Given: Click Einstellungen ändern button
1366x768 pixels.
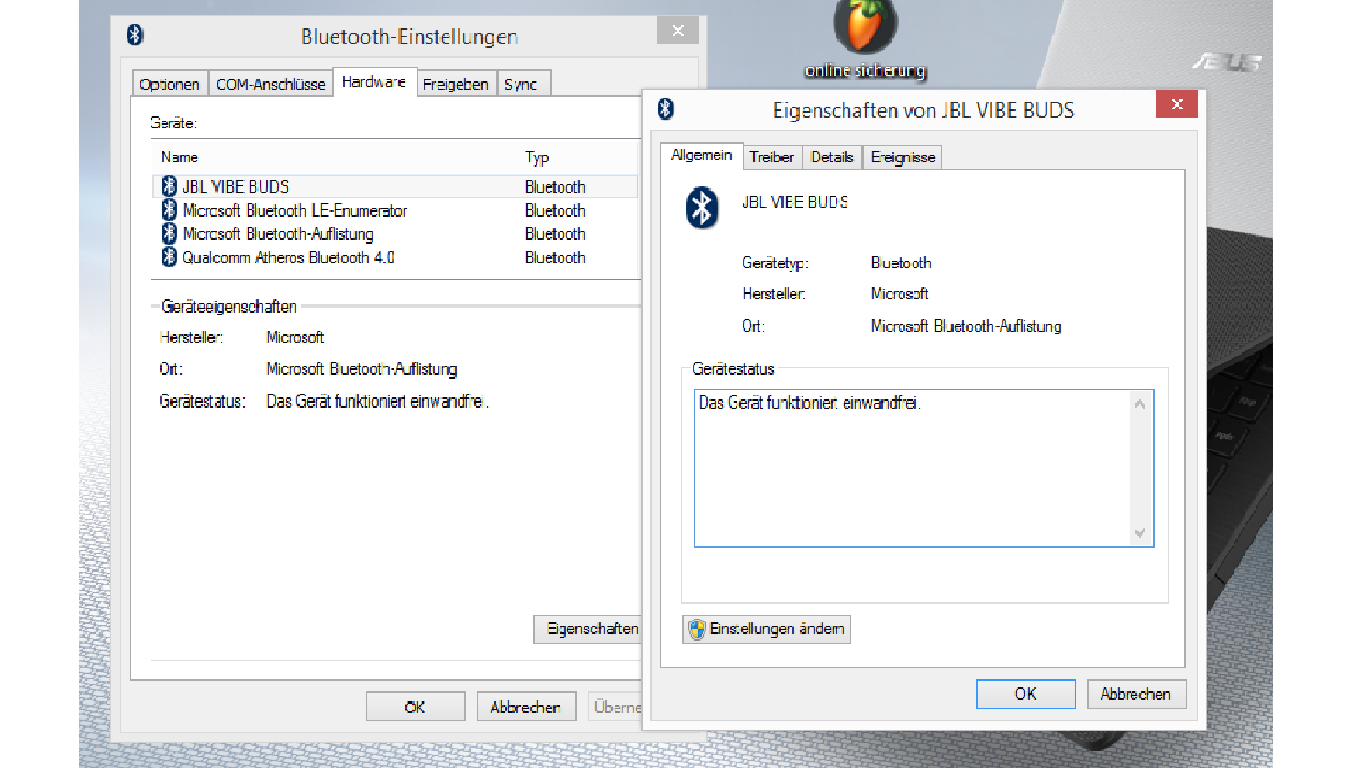Looking at the screenshot, I should [766, 629].
